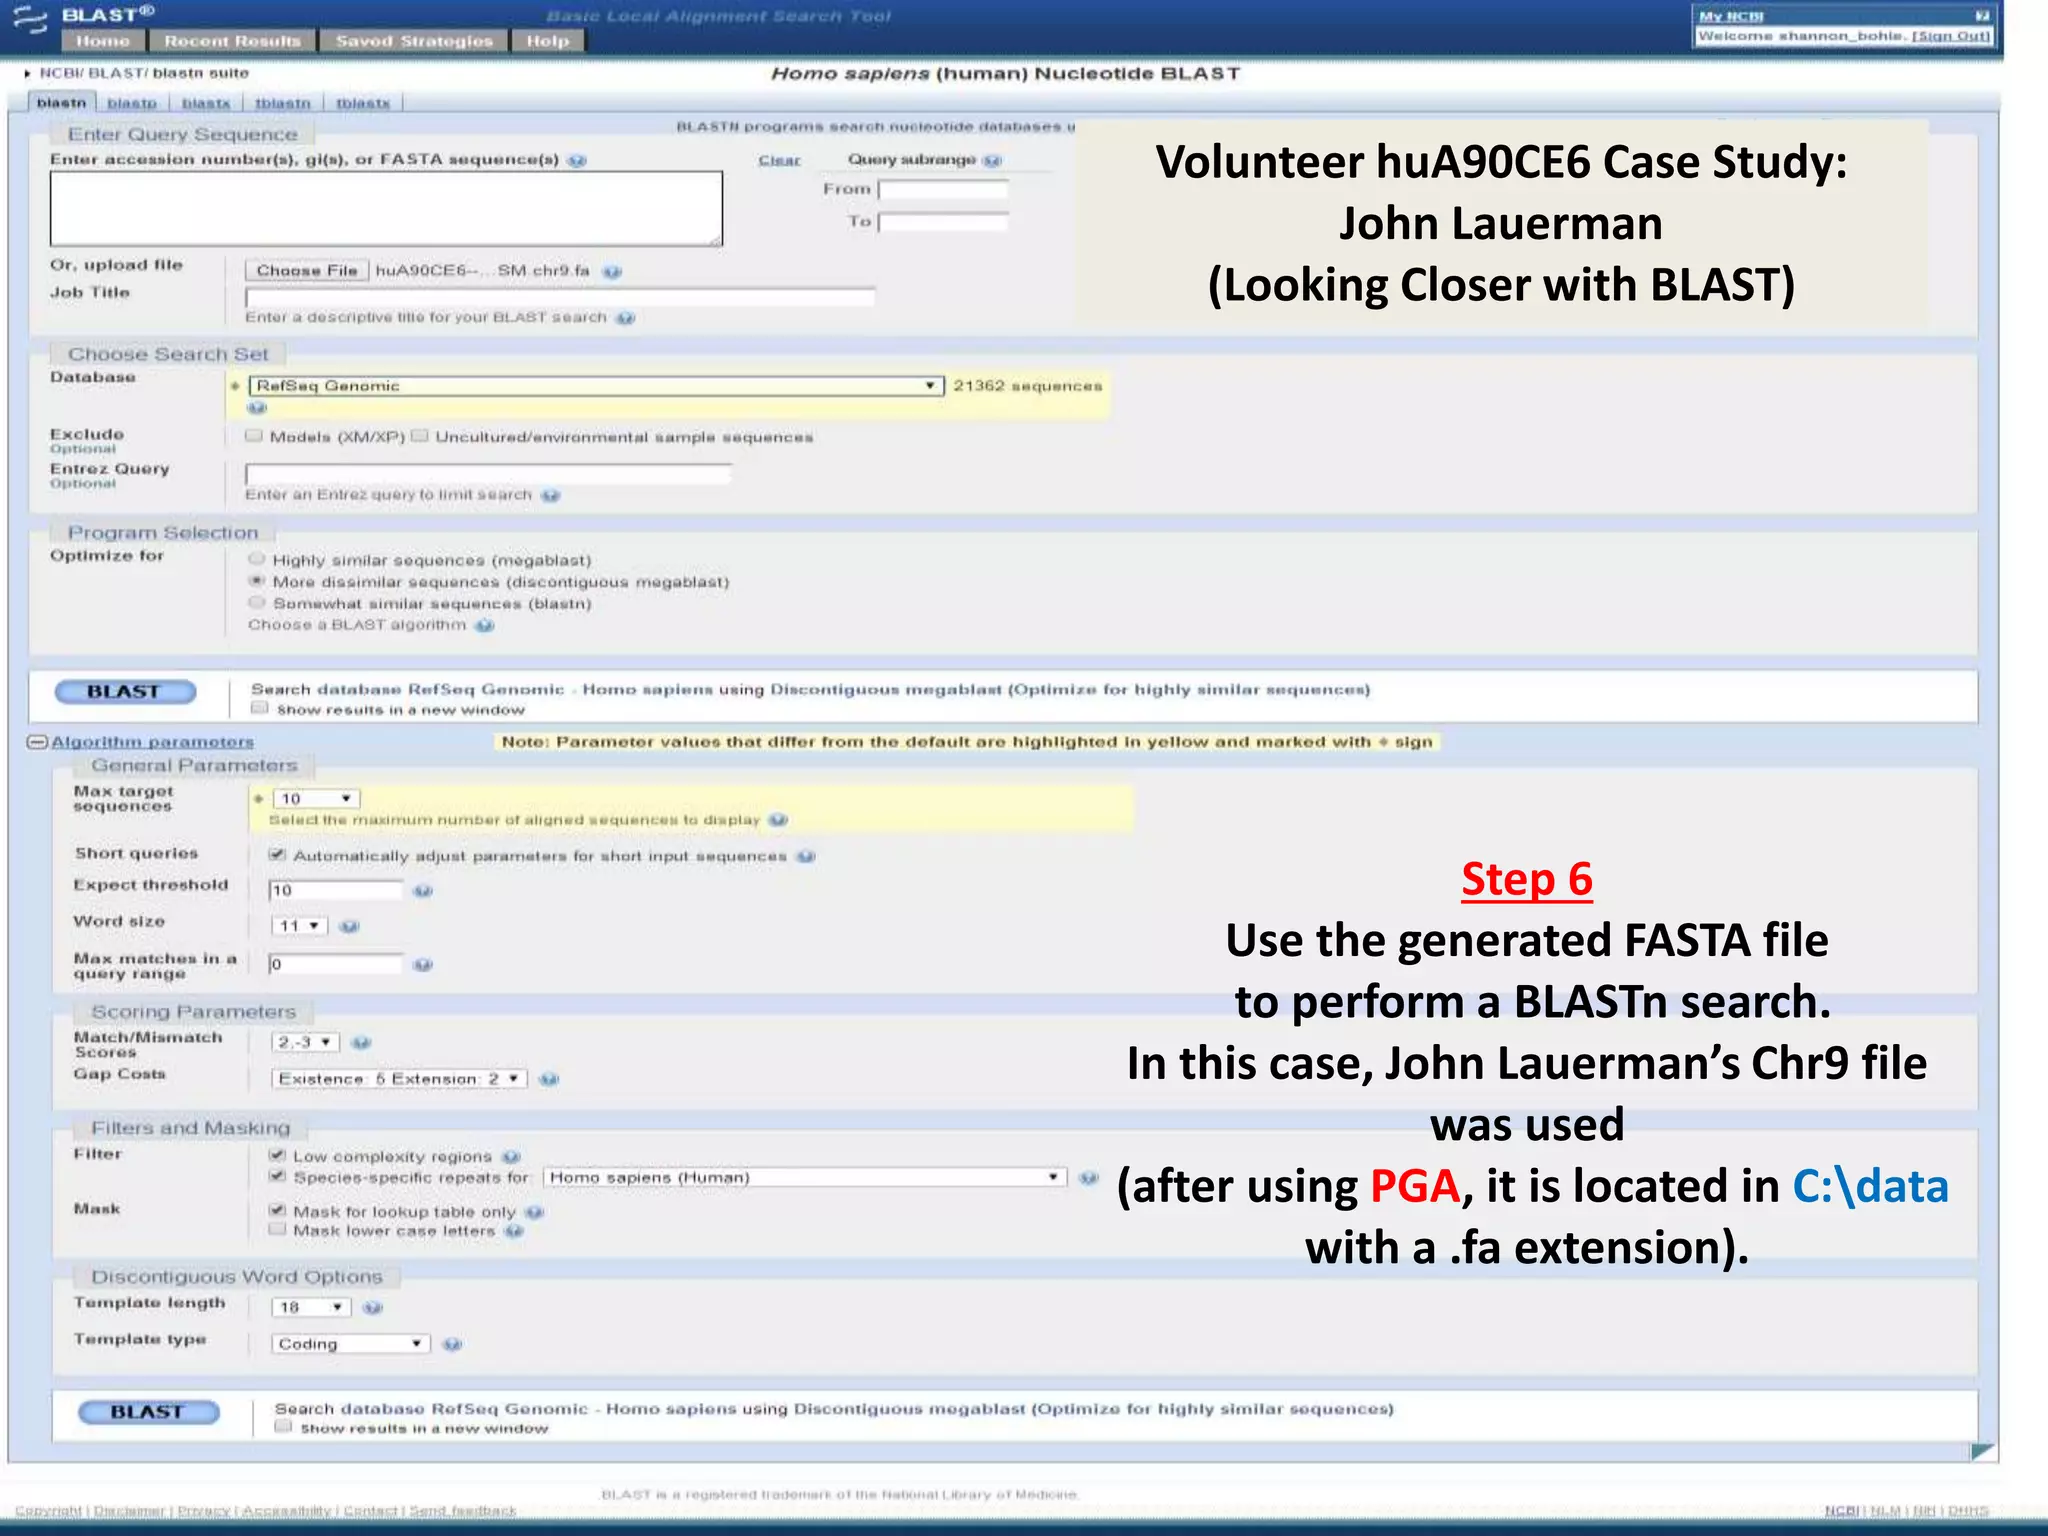
Task: Toggle upper Show results in new window
Action: point(260,708)
